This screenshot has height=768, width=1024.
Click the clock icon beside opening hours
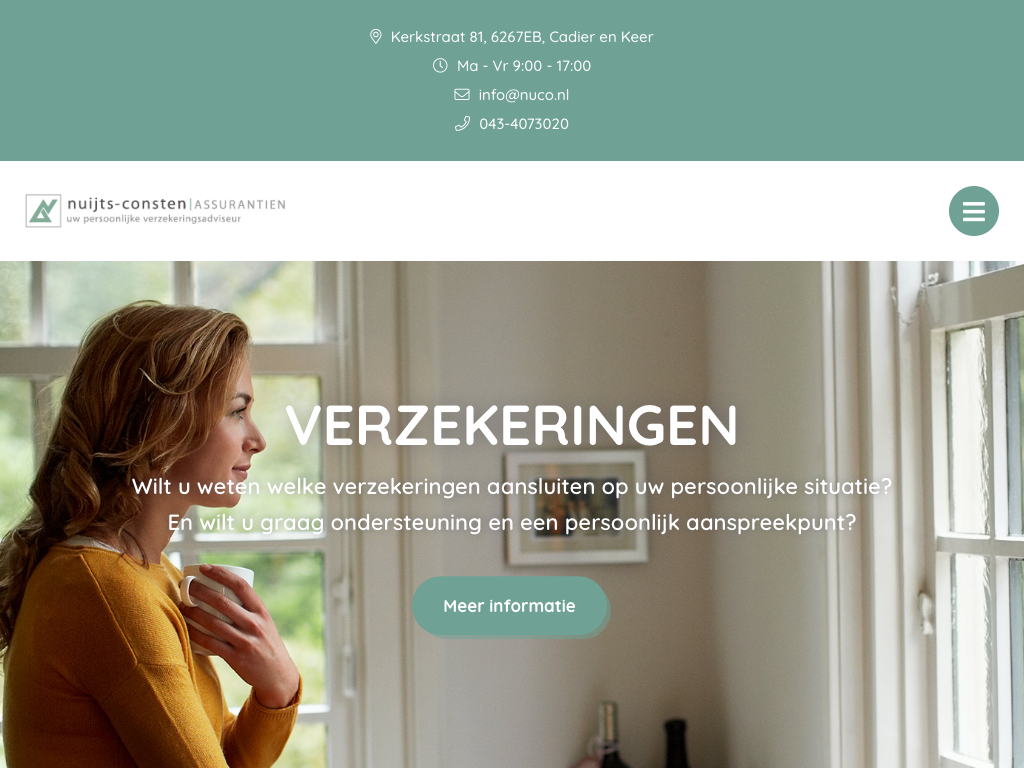click(440, 65)
